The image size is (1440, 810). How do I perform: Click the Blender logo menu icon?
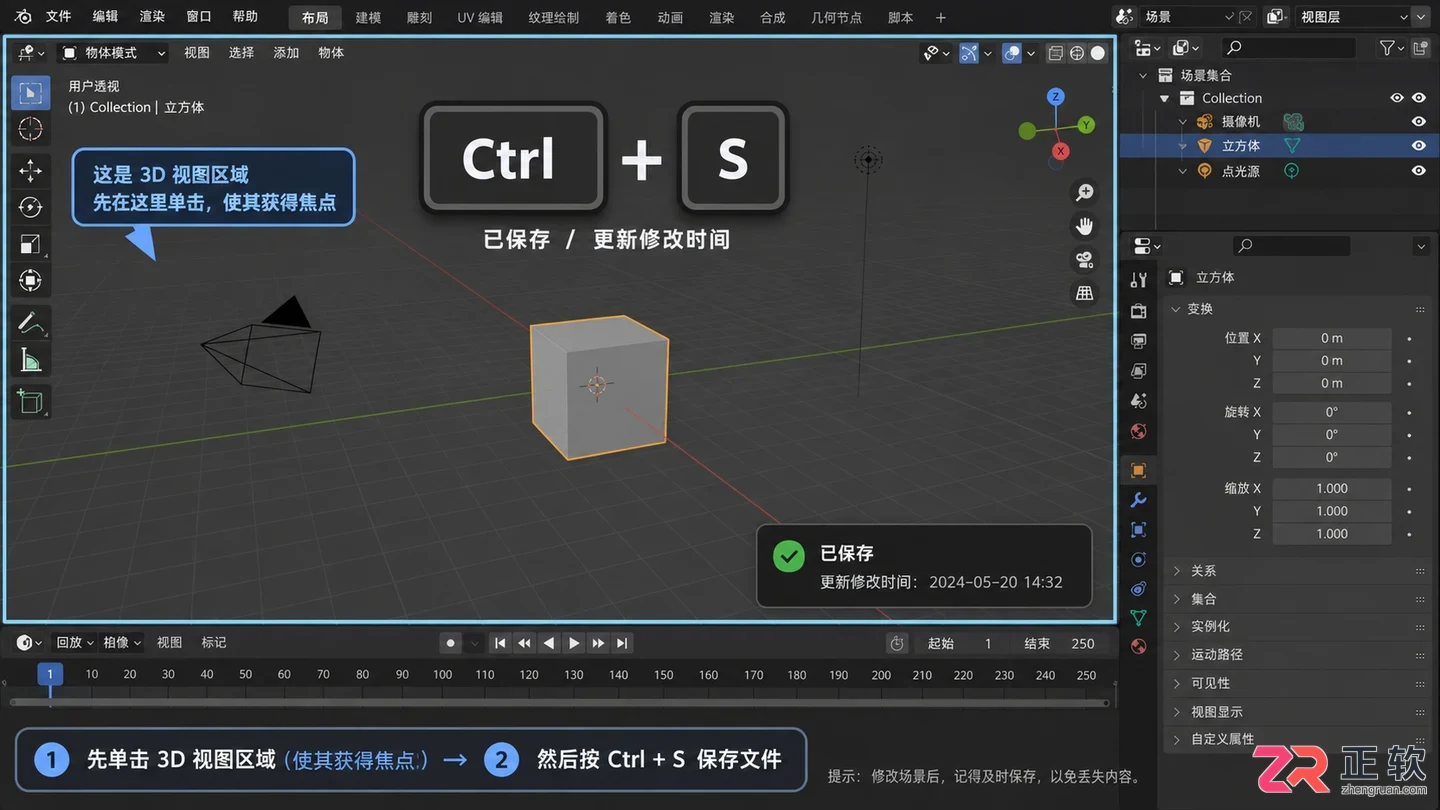point(24,17)
